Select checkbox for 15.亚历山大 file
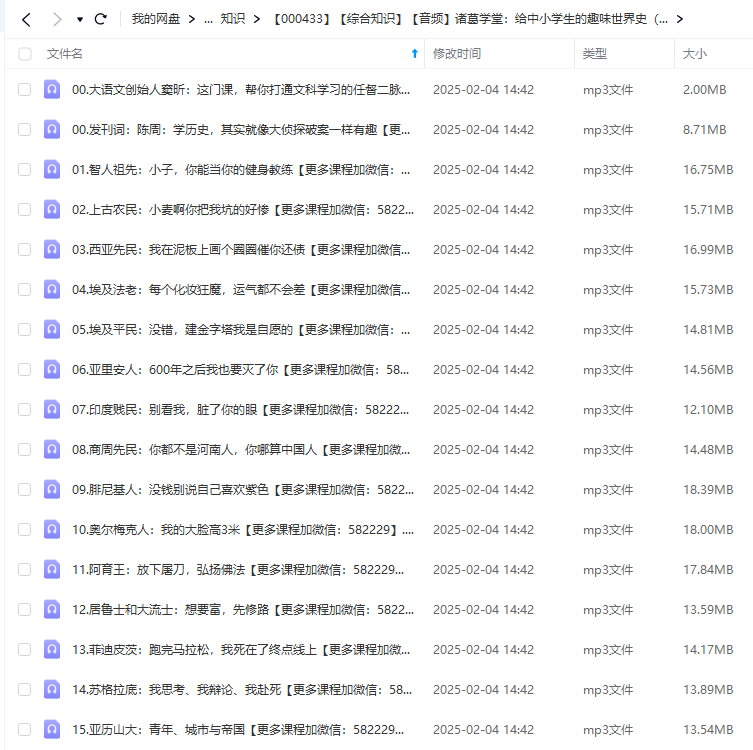Viewport: 753px width, 750px height. (x=24, y=729)
